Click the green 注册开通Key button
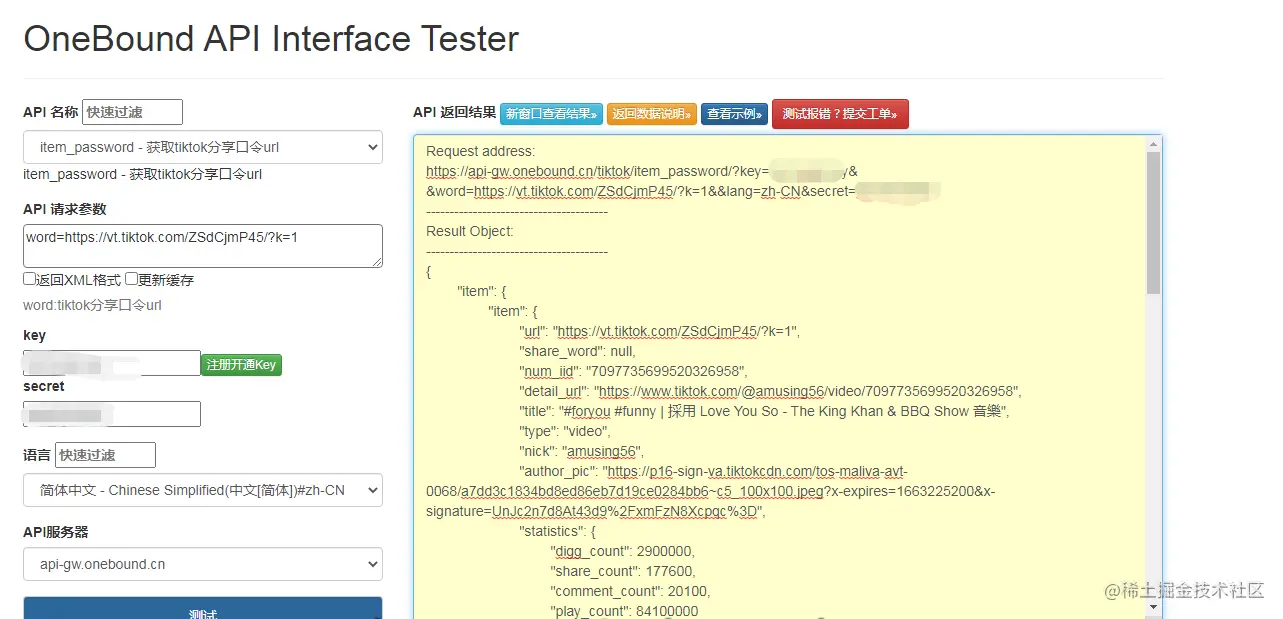This screenshot has height=619, width=1283. 241,365
